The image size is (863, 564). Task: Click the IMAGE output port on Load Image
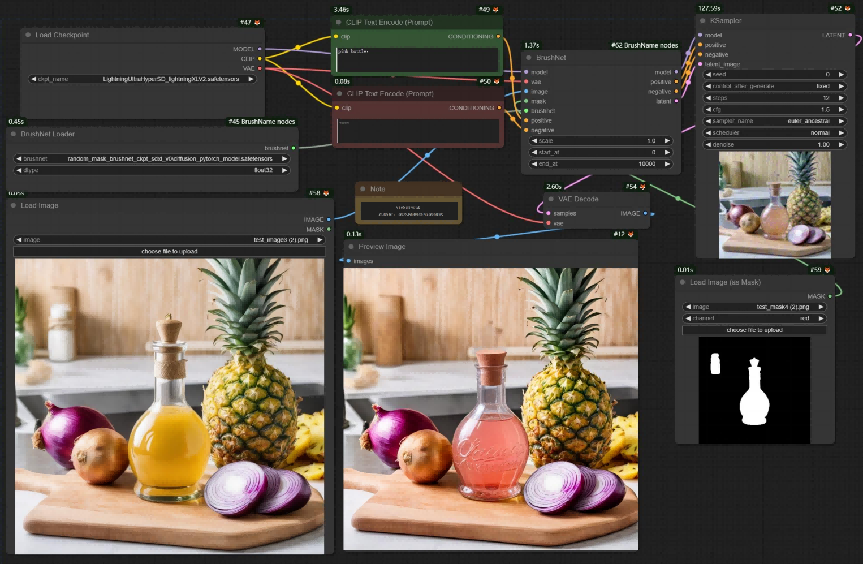[329, 220]
